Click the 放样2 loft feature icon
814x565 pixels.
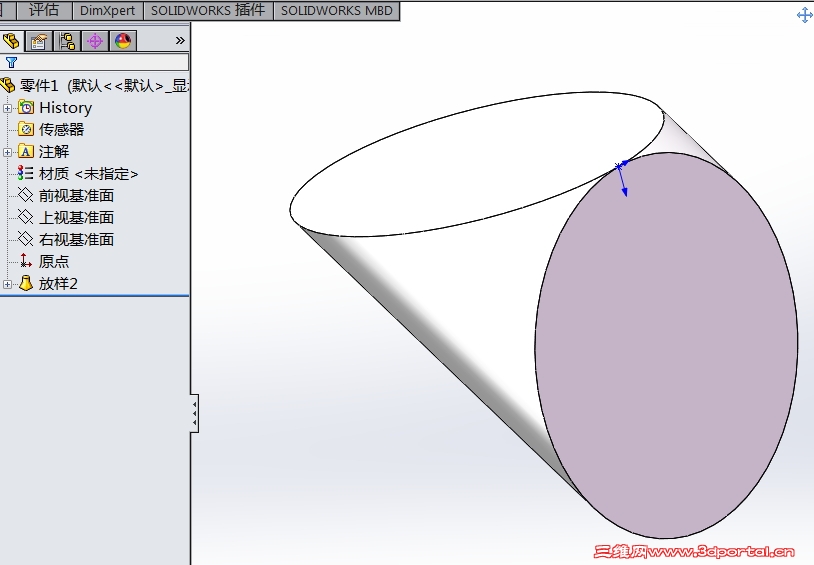(25, 284)
